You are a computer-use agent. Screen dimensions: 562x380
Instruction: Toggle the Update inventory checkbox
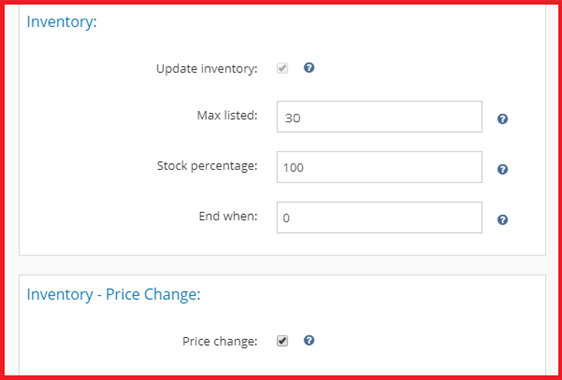[282, 68]
